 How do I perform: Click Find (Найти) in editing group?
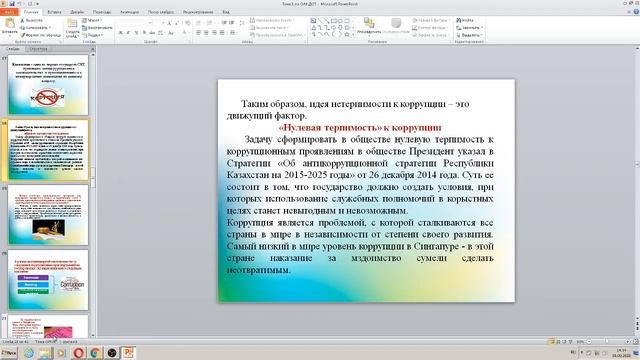465,20
